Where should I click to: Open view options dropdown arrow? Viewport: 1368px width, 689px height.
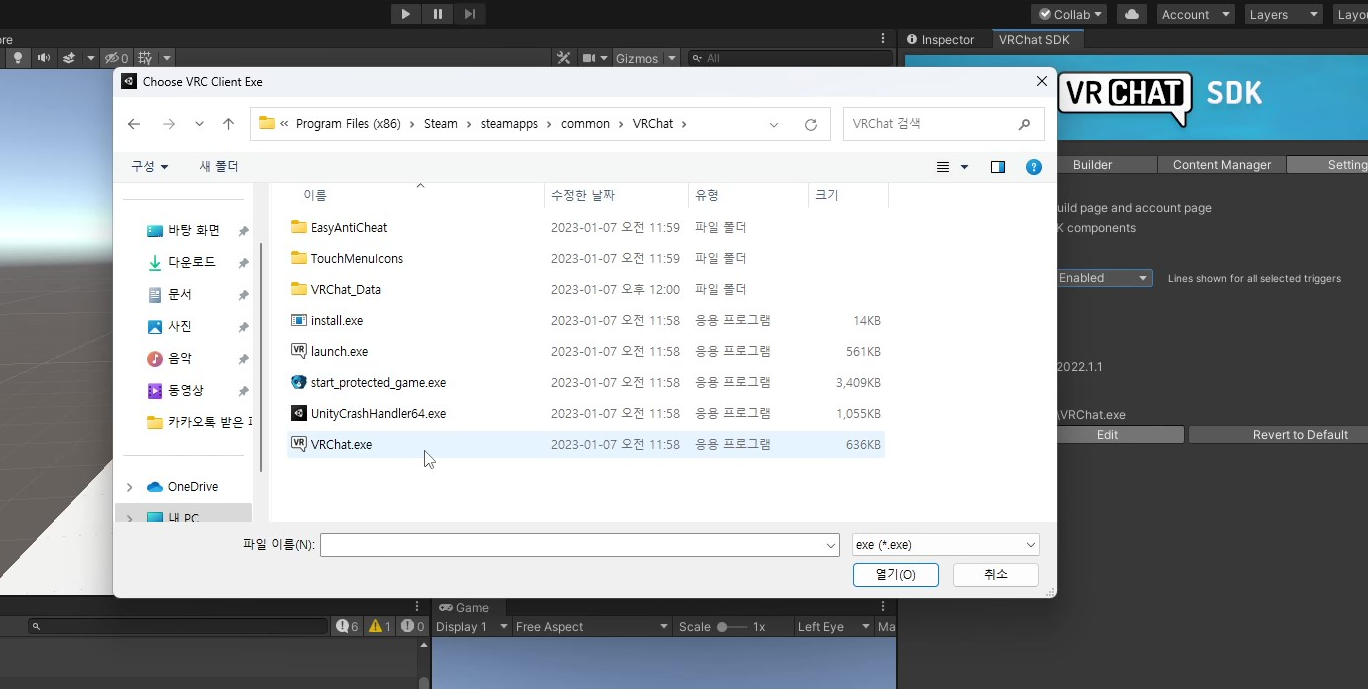click(965, 167)
